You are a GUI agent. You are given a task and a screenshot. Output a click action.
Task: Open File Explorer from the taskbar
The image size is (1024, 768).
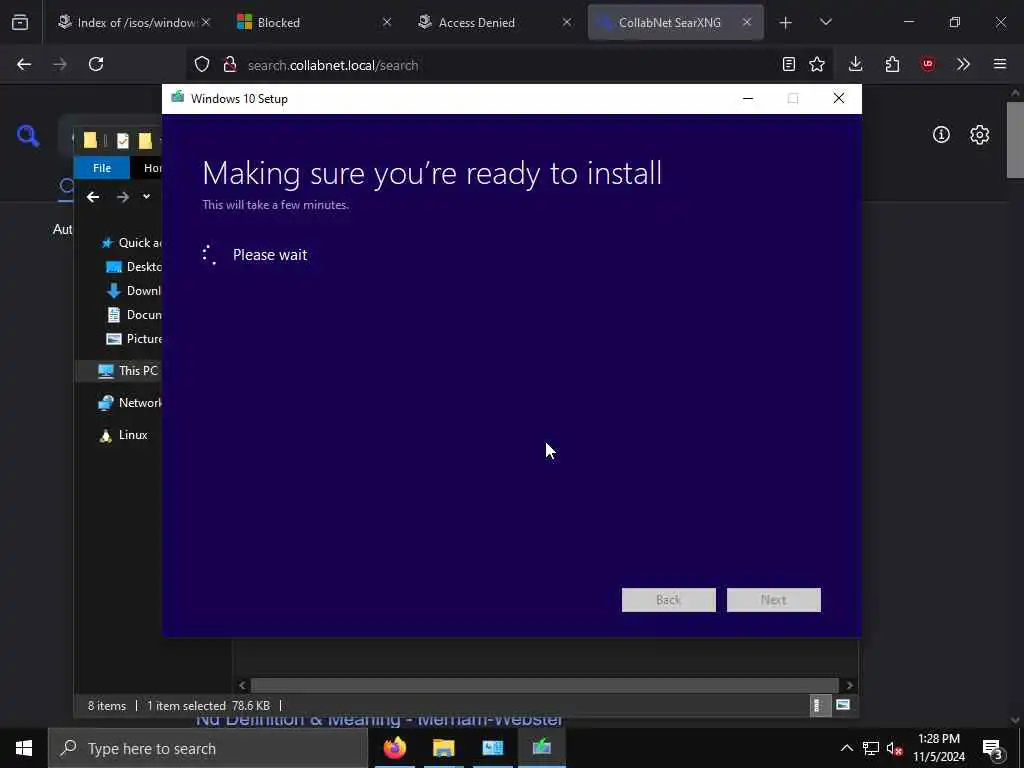(443, 748)
